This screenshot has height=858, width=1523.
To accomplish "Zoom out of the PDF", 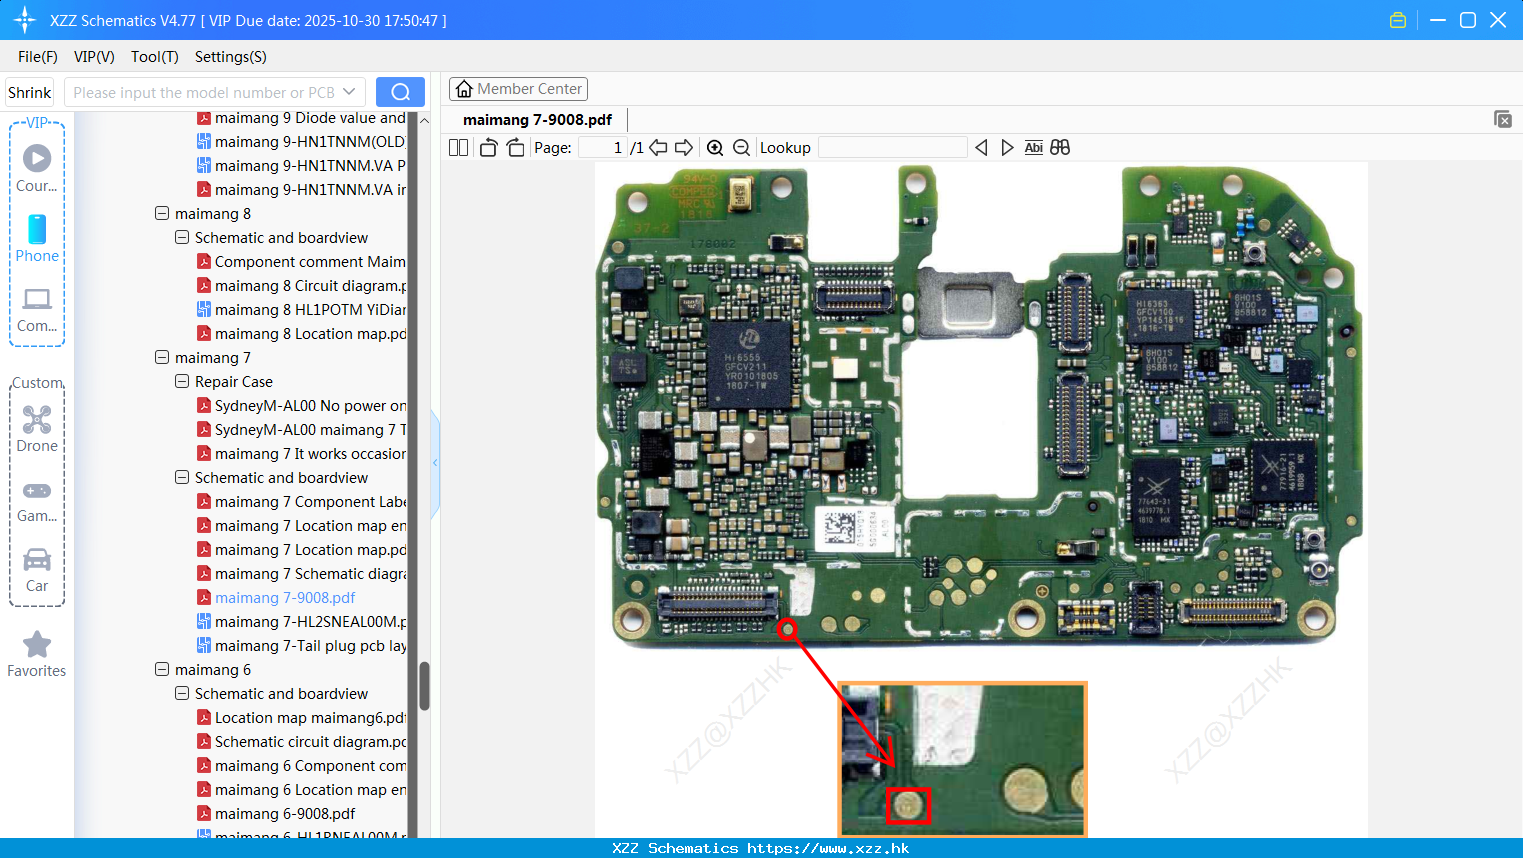I will coord(741,147).
